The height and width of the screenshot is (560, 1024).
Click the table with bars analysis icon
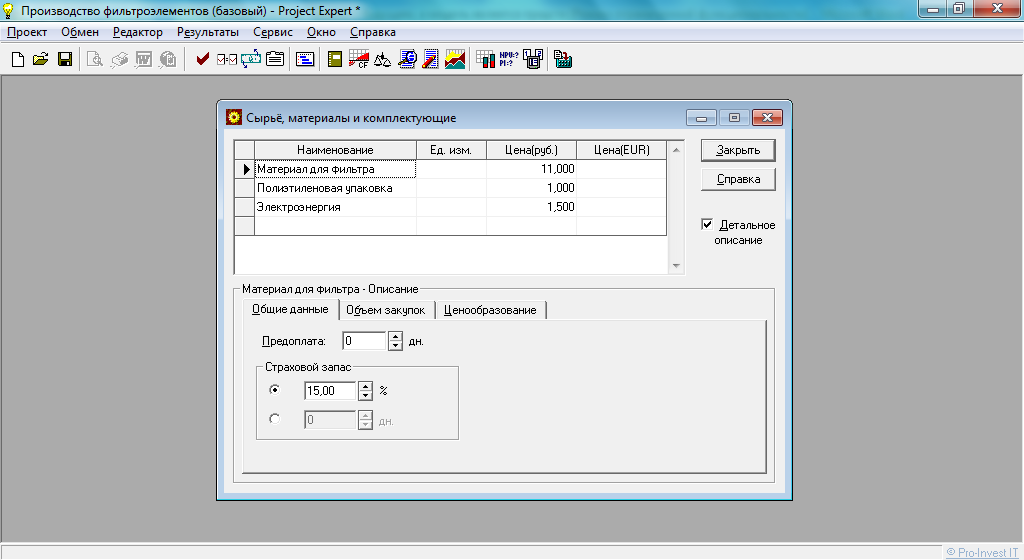click(x=485, y=59)
